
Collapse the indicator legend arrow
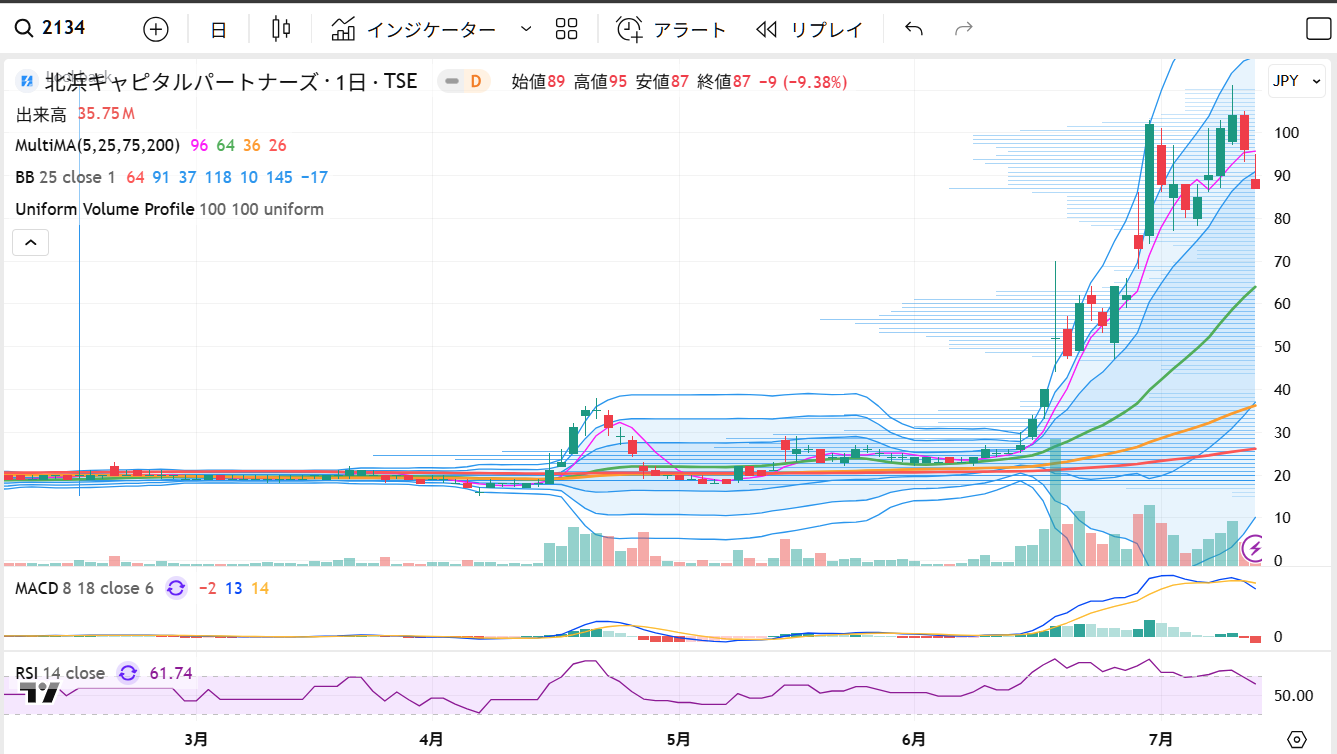point(31,242)
